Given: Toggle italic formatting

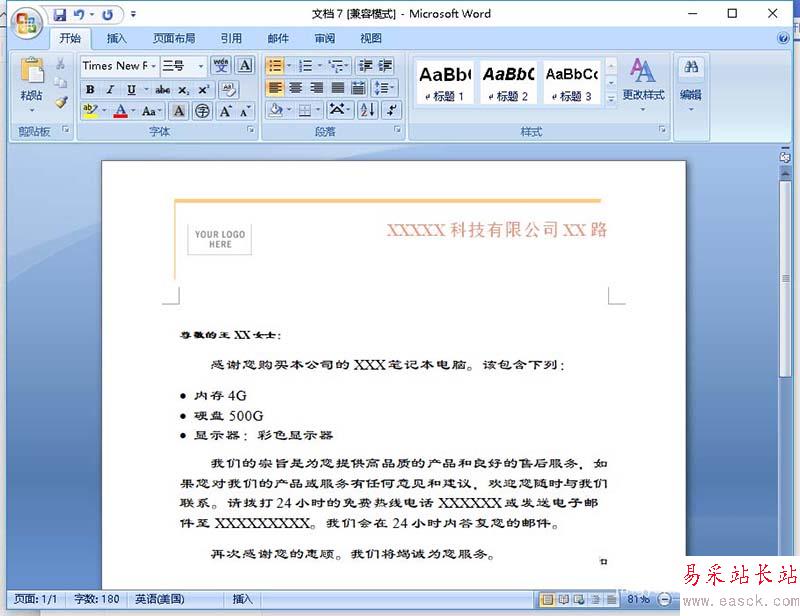Looking at the screenshot, I should pos(110,90).
